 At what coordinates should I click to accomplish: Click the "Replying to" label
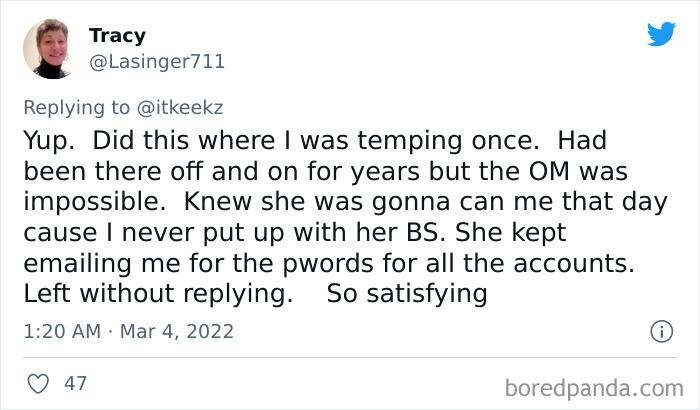click(83, 106)
